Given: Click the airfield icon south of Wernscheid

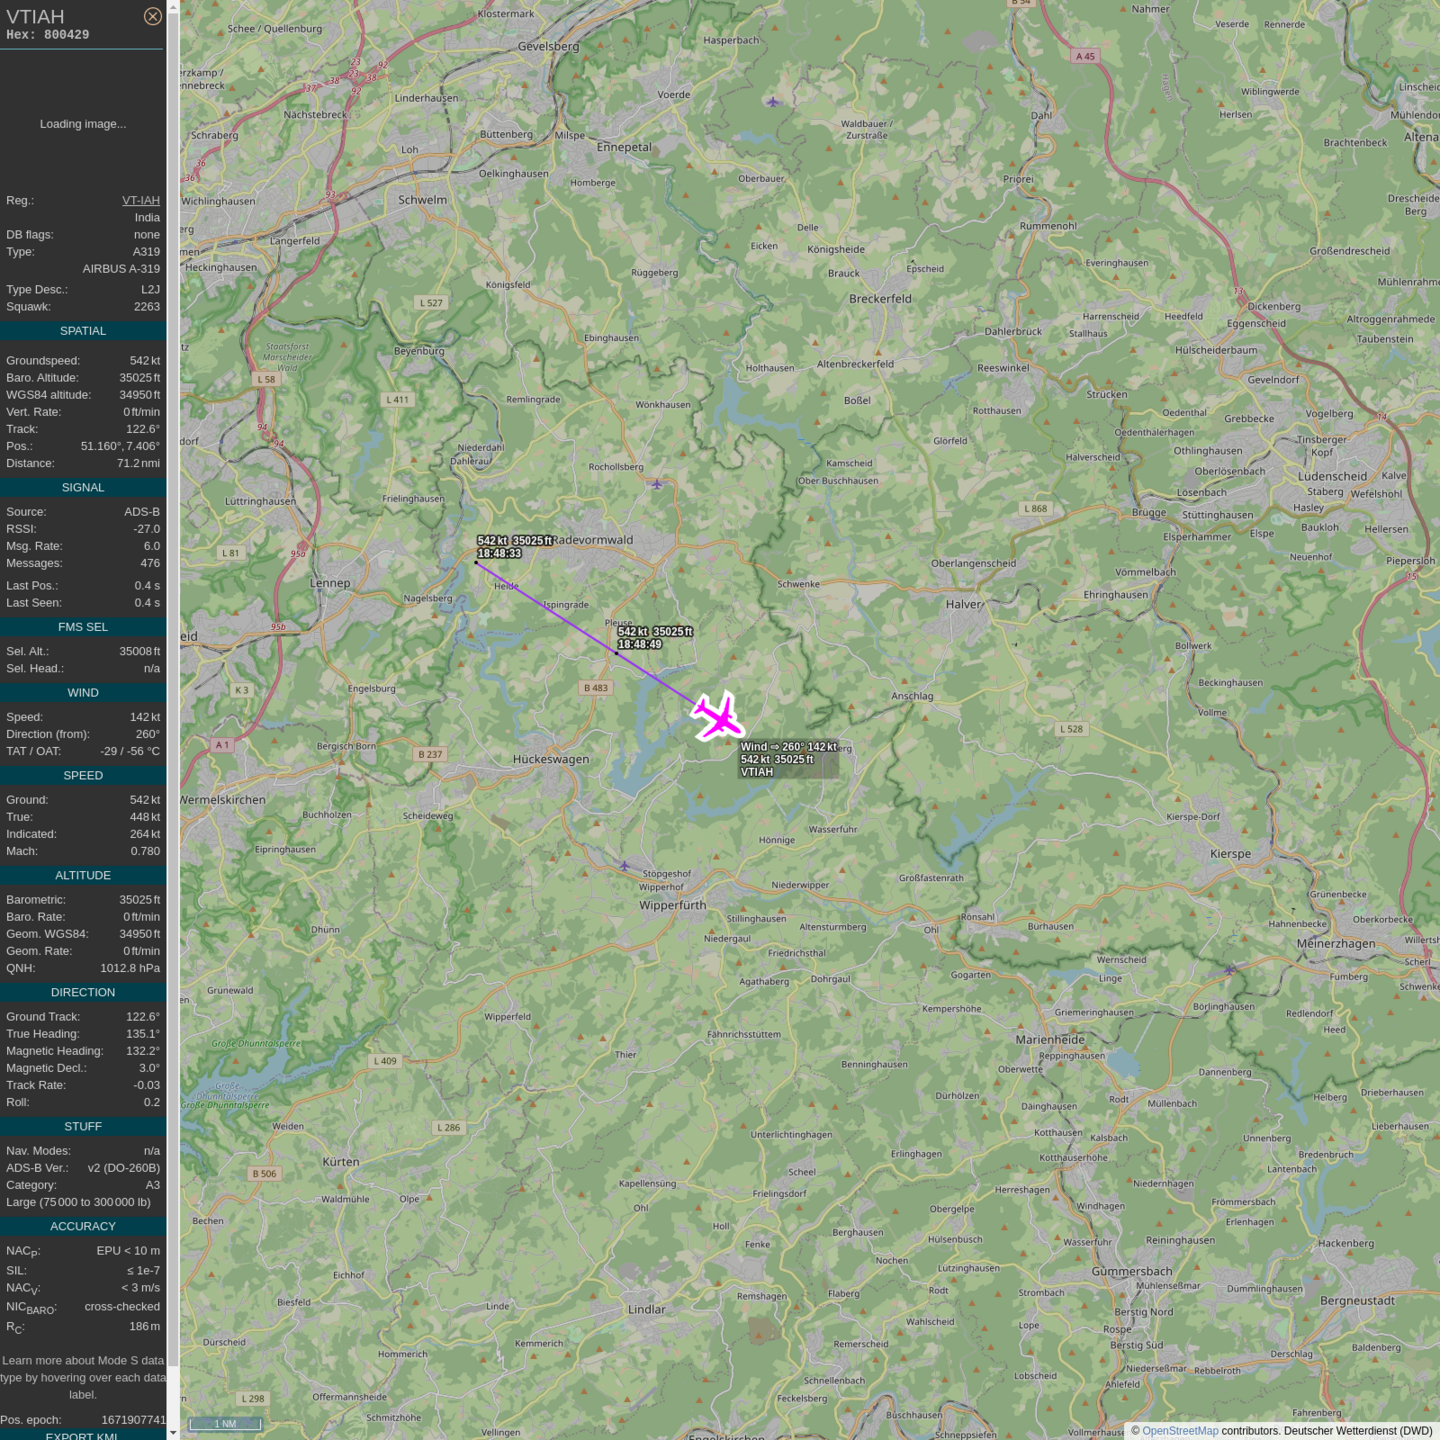Looking at the screenshot, I should [1230, 970].
